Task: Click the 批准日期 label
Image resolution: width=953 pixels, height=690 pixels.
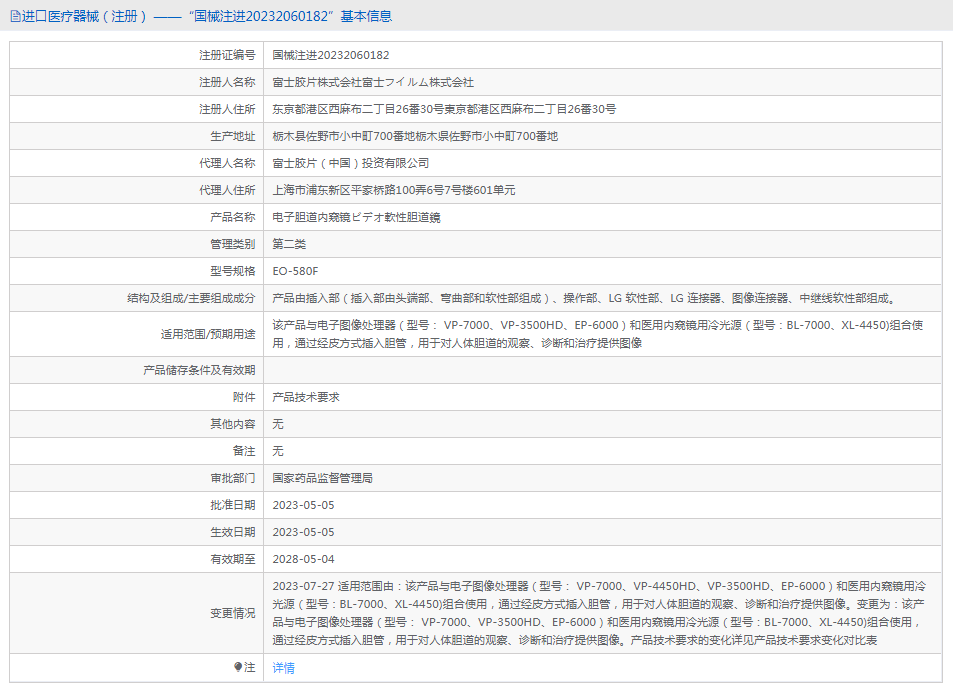Action: coord(233,505)
